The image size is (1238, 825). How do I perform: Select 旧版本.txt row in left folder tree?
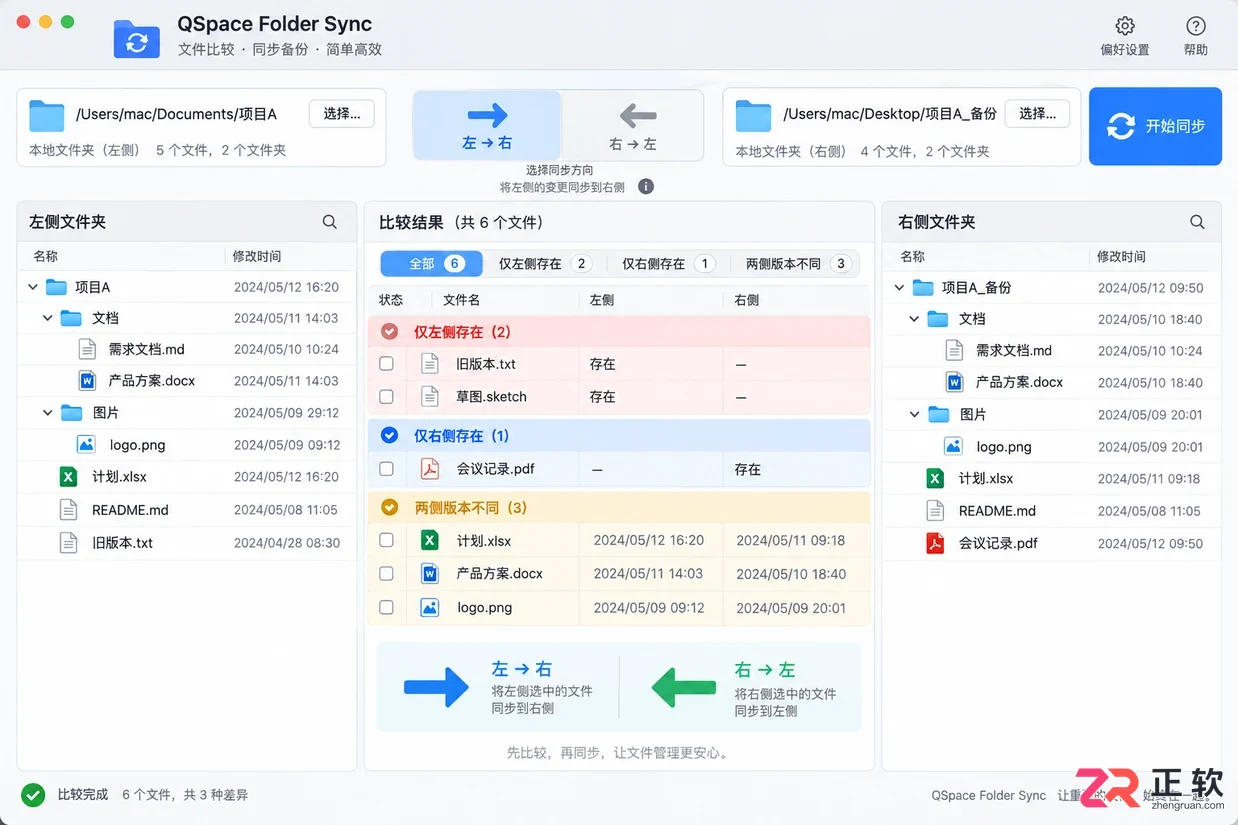[x=187, y=542]
